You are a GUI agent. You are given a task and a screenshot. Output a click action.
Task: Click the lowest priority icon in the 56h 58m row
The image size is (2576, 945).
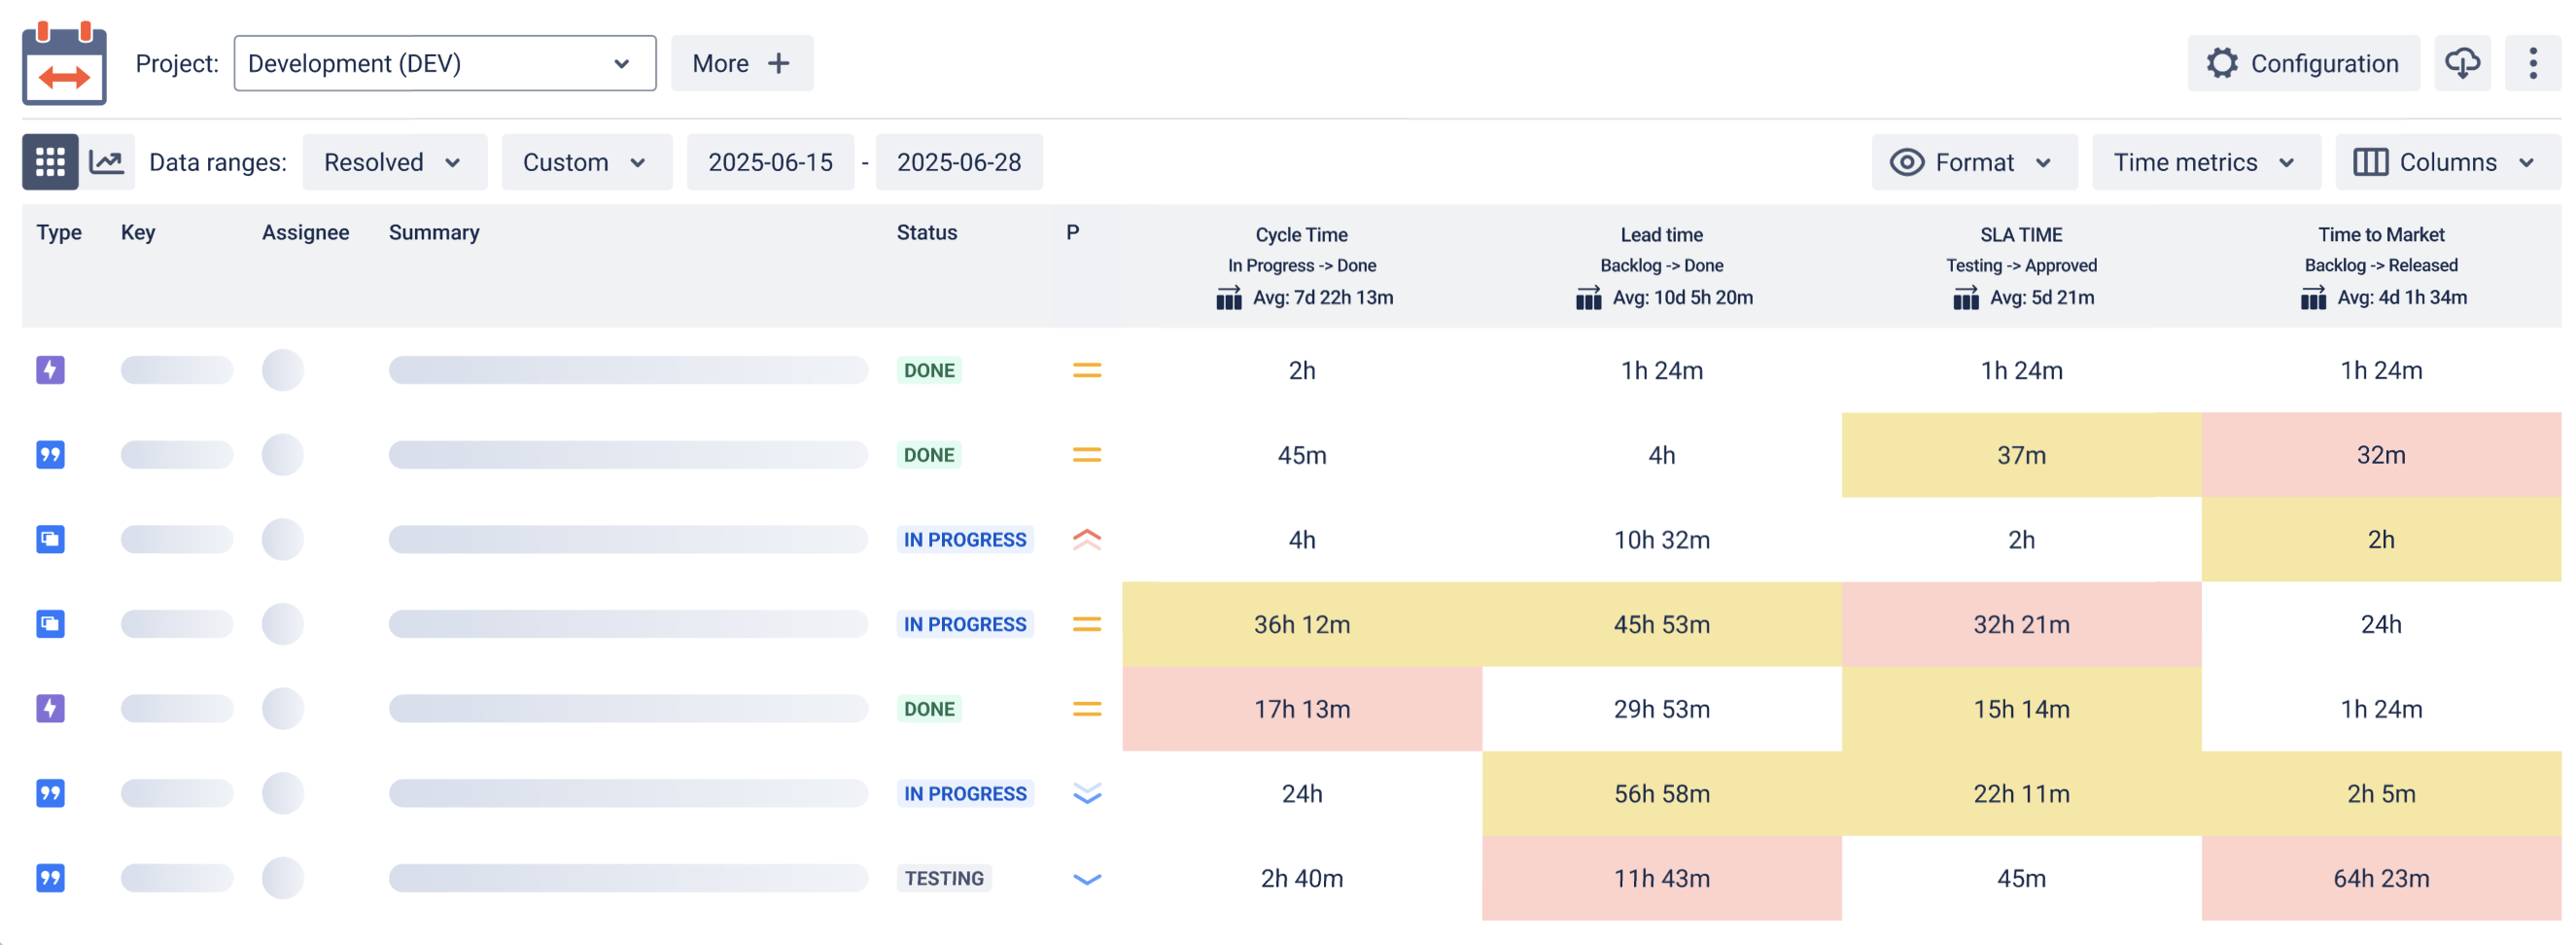tap(1086, 794)
